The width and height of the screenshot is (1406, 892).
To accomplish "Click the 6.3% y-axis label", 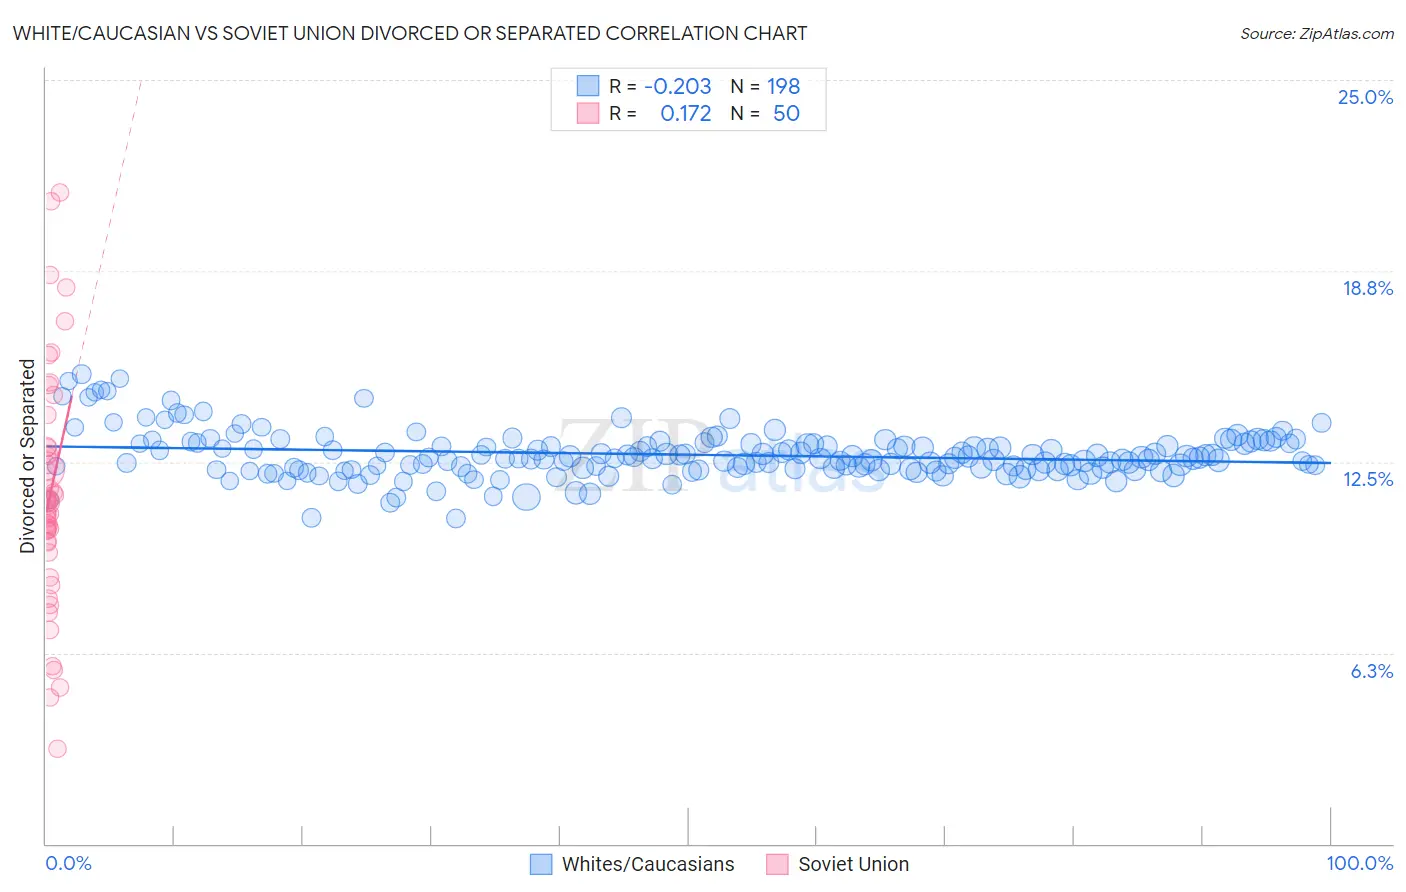I will click(1371, 671).
